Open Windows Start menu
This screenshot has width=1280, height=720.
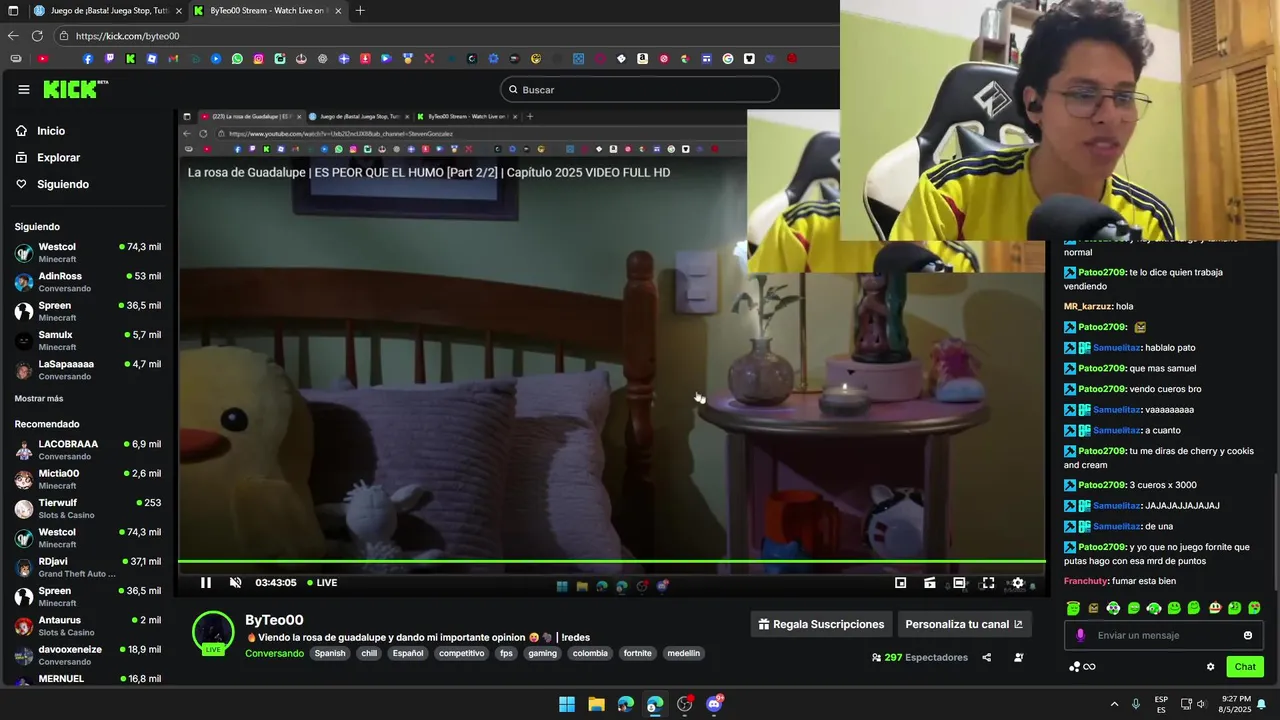(x=567, y=704)
